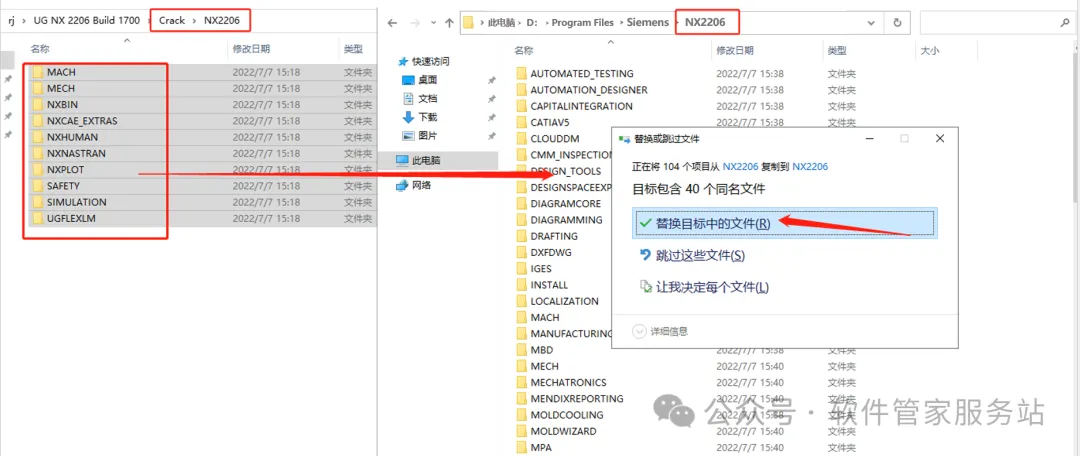The width and height of the screenshot is (1080, 456).
Task: Select the SAFETY folder icon
Action: tap(37, 186)
